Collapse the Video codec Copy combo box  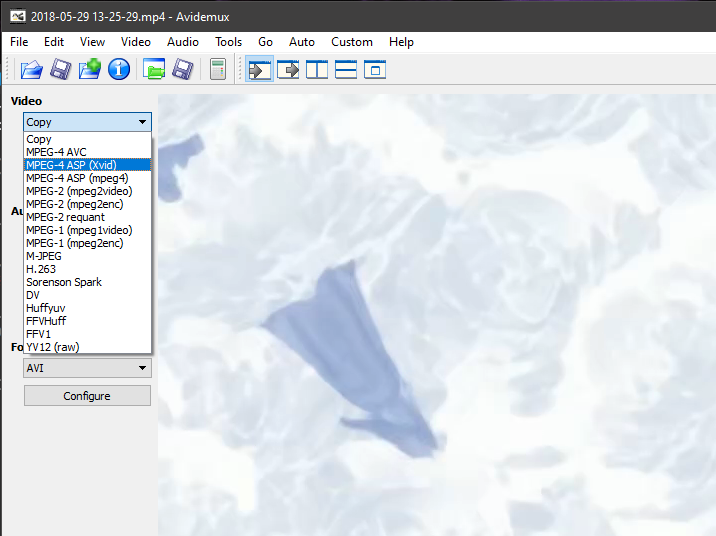click(x=87, y=122)
